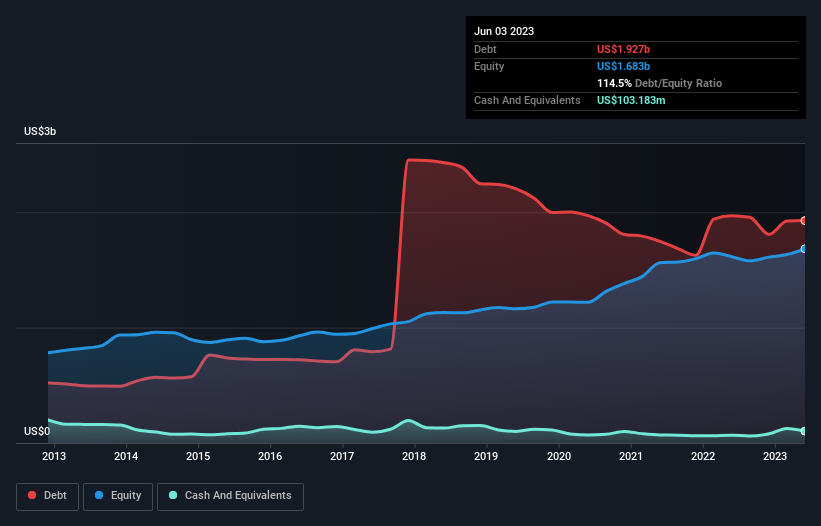Viewport: 821px width, 526px height.
Task: Click the US$1.683b equity value
Action: pos(623,66)
